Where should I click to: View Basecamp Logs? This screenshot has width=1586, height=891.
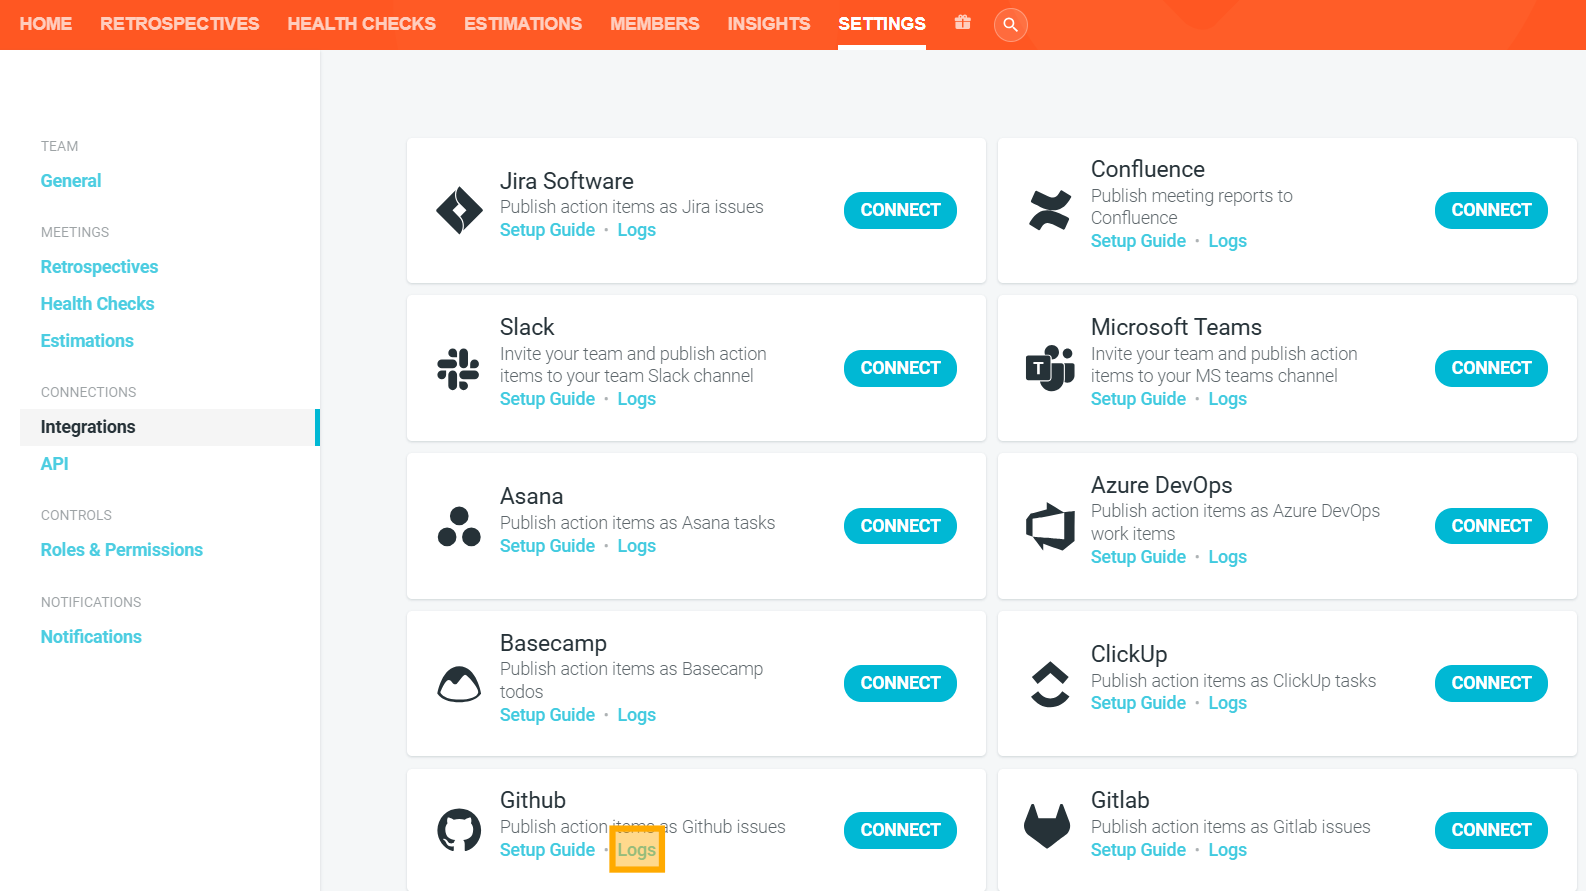point(636,715)
